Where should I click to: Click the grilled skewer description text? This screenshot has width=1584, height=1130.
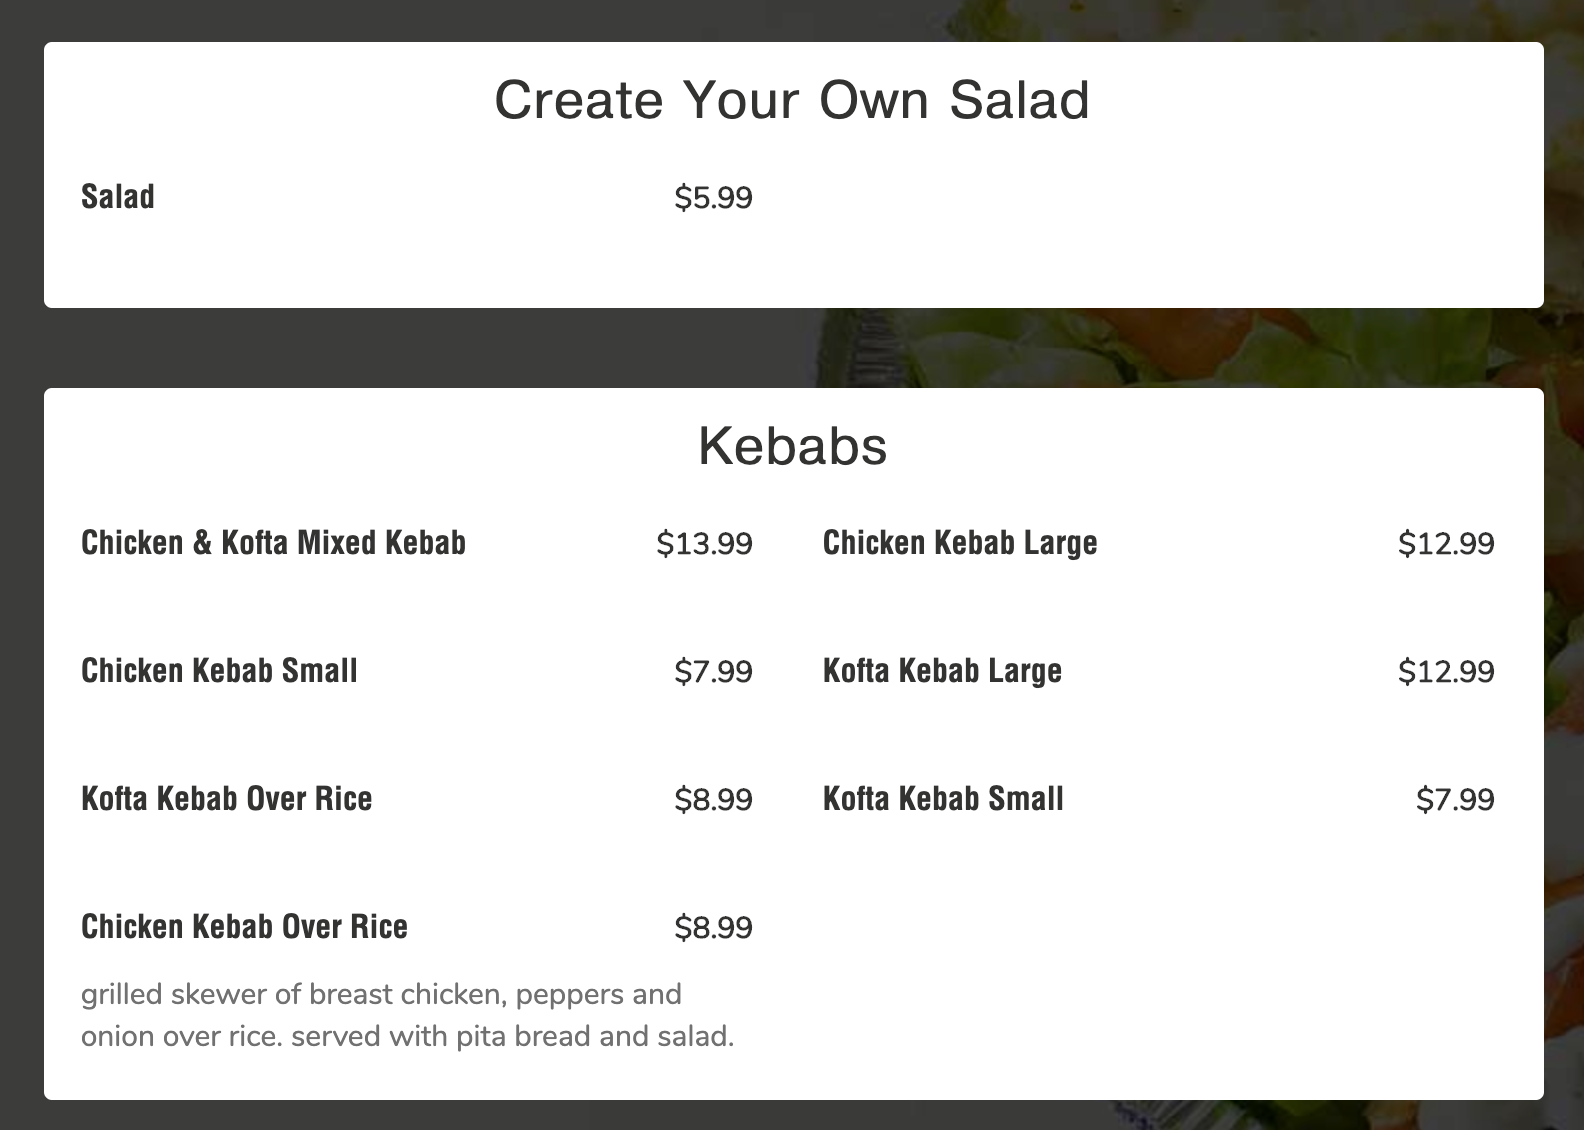pyautogui.click(x=407, y=1015)
